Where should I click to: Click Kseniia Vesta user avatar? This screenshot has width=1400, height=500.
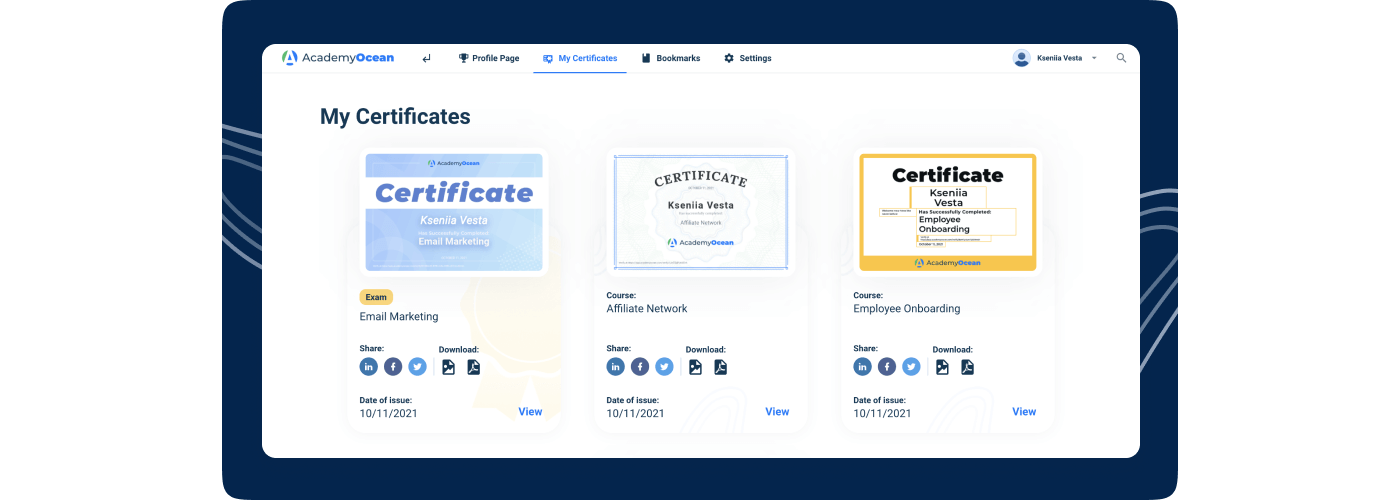tap(1021, 58)
